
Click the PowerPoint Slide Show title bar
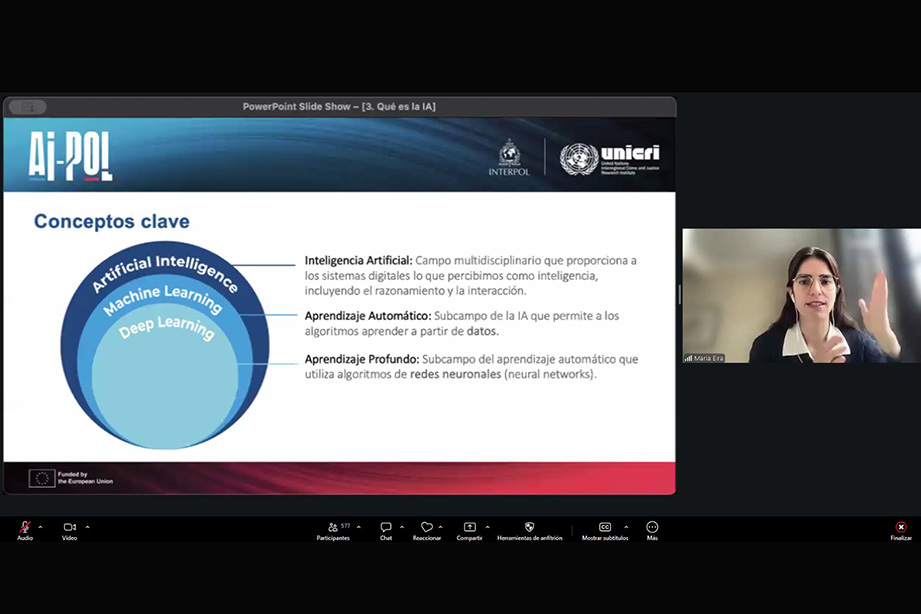339,107
